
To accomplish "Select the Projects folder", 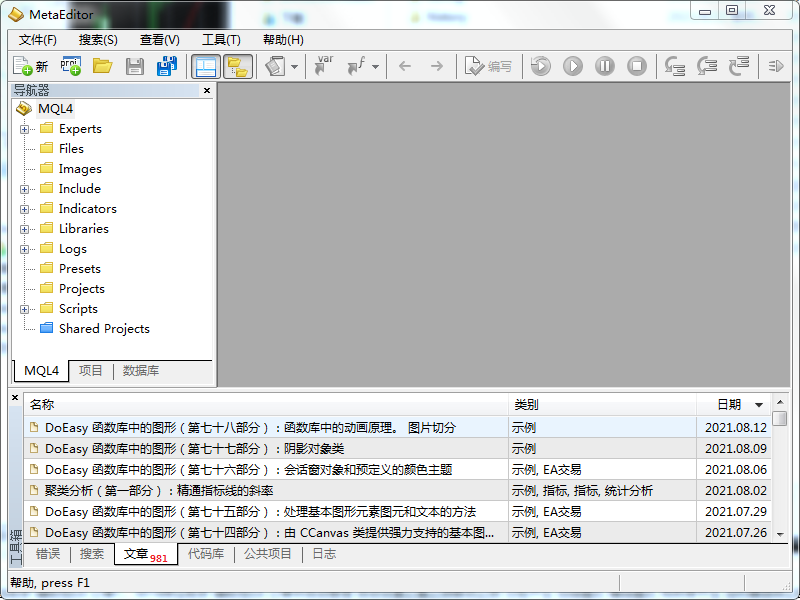I will [x=82, y=289].
